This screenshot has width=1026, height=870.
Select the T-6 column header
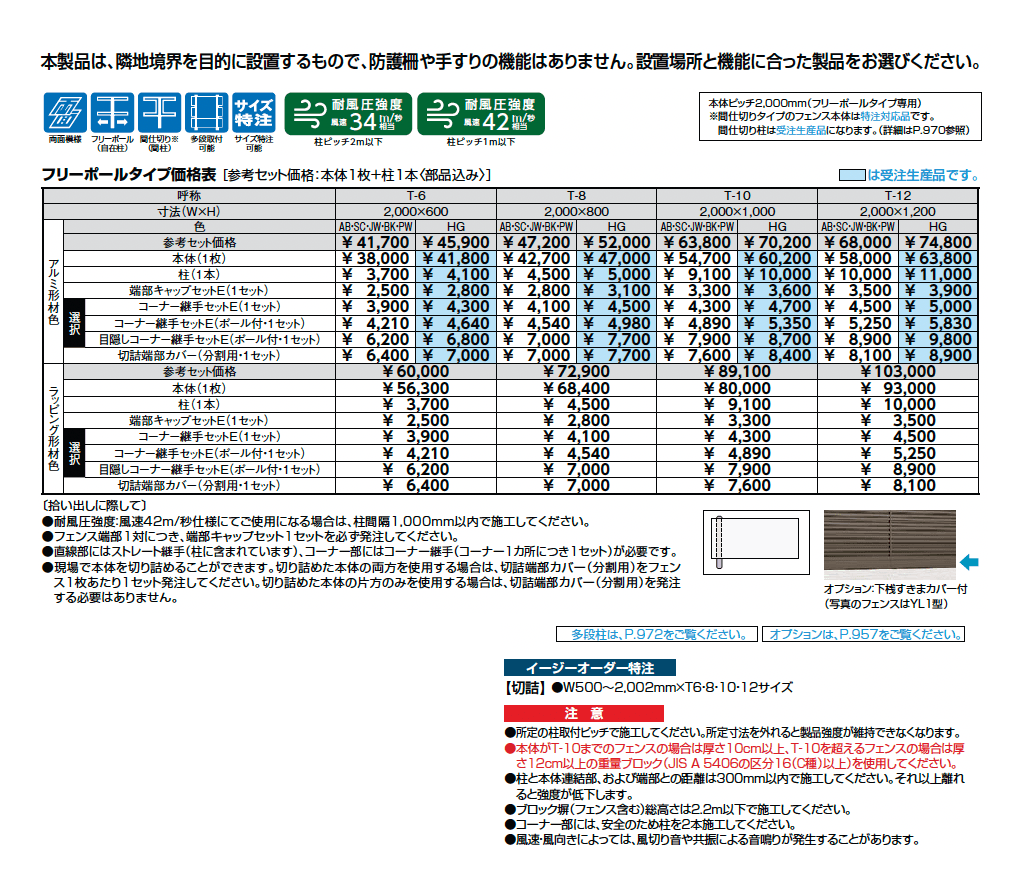(x=416, y=196)
